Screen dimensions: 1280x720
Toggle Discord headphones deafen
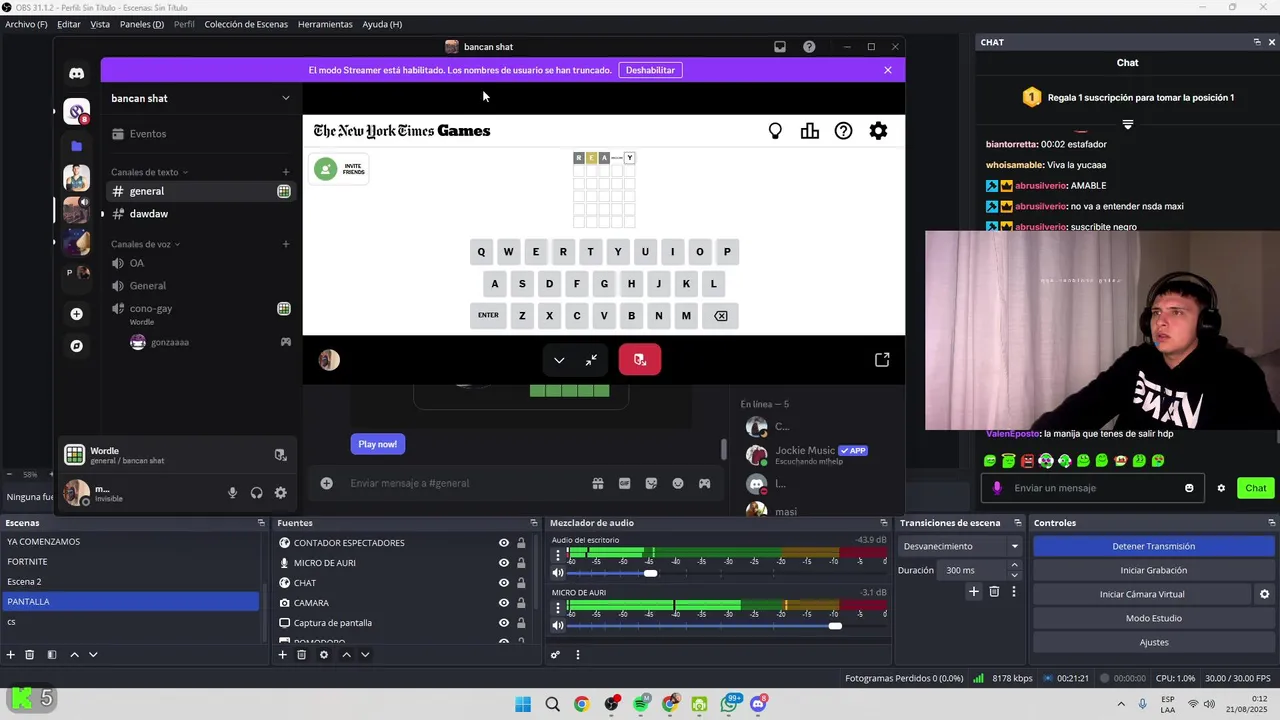(x=257, y=493)
